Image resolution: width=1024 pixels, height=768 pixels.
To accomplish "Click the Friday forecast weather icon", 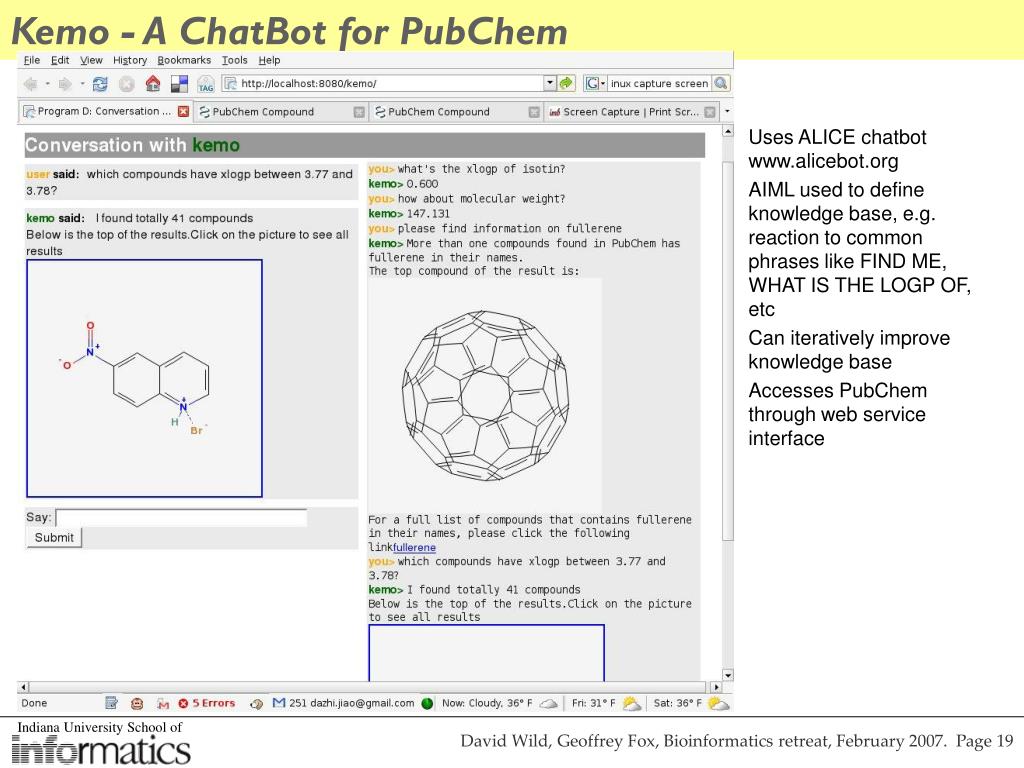I will [x=631, y=703].
